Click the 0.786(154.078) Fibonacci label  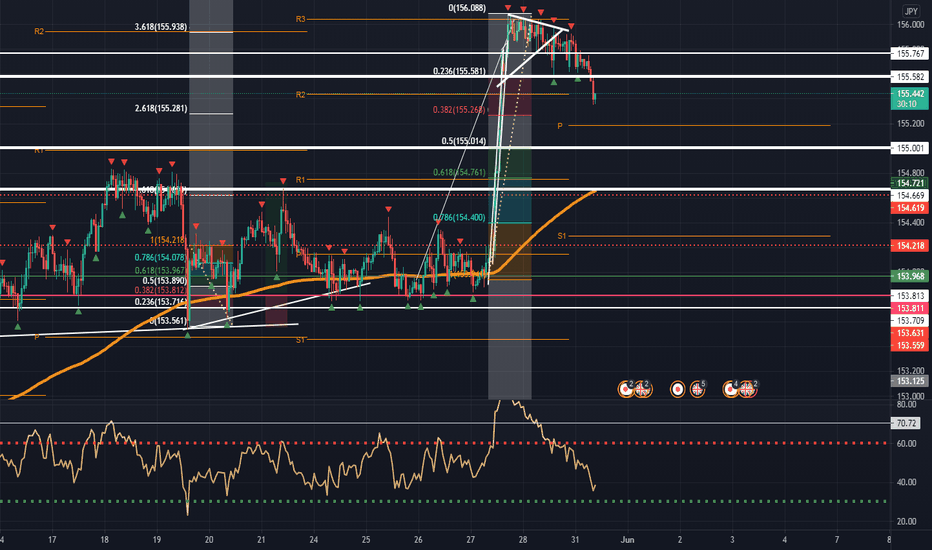(x=160, y=257)
